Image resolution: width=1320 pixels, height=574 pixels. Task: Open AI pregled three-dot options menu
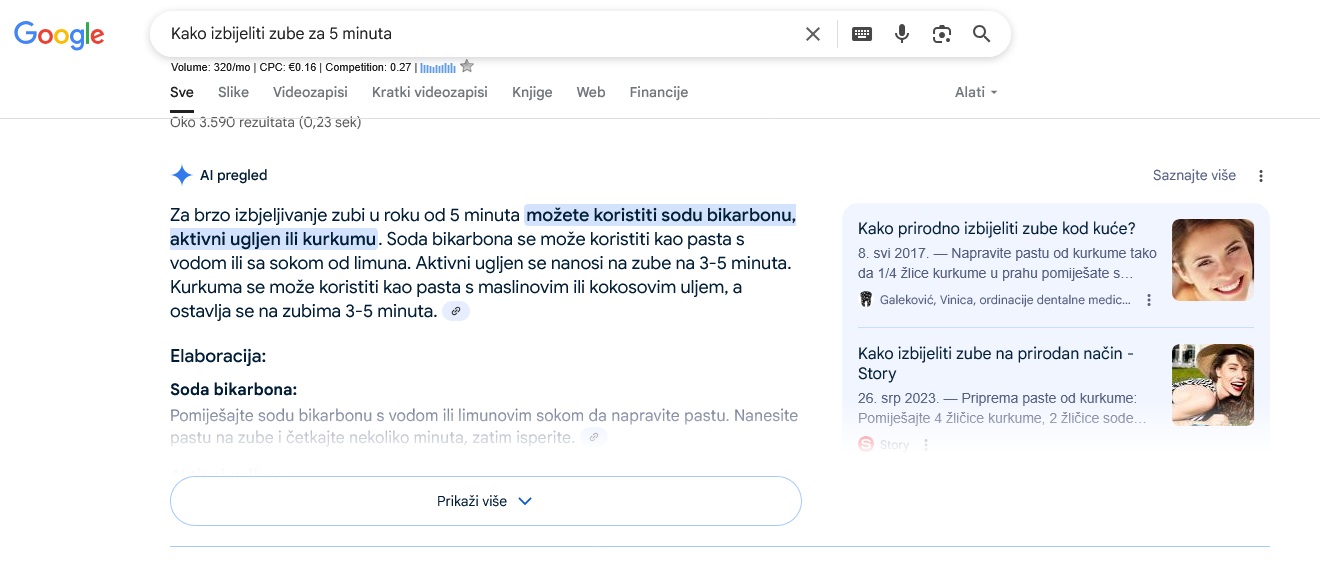1260,176
